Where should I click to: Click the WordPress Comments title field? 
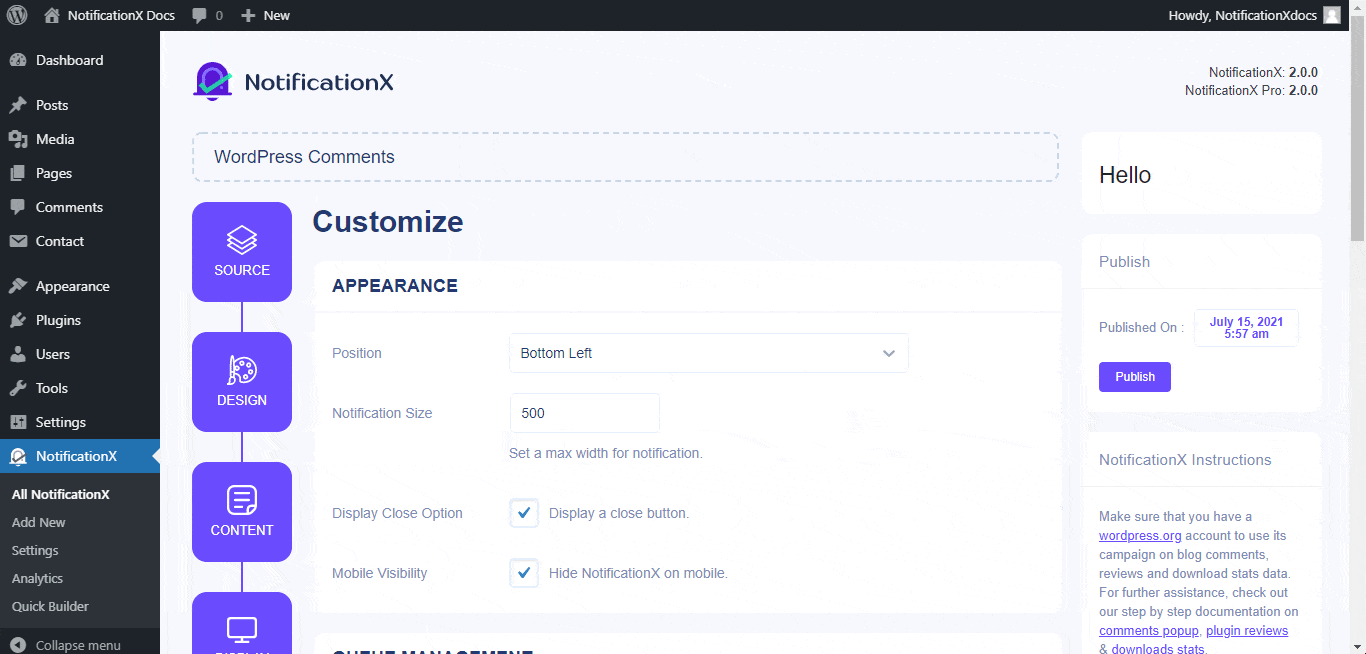click(625, 157)
